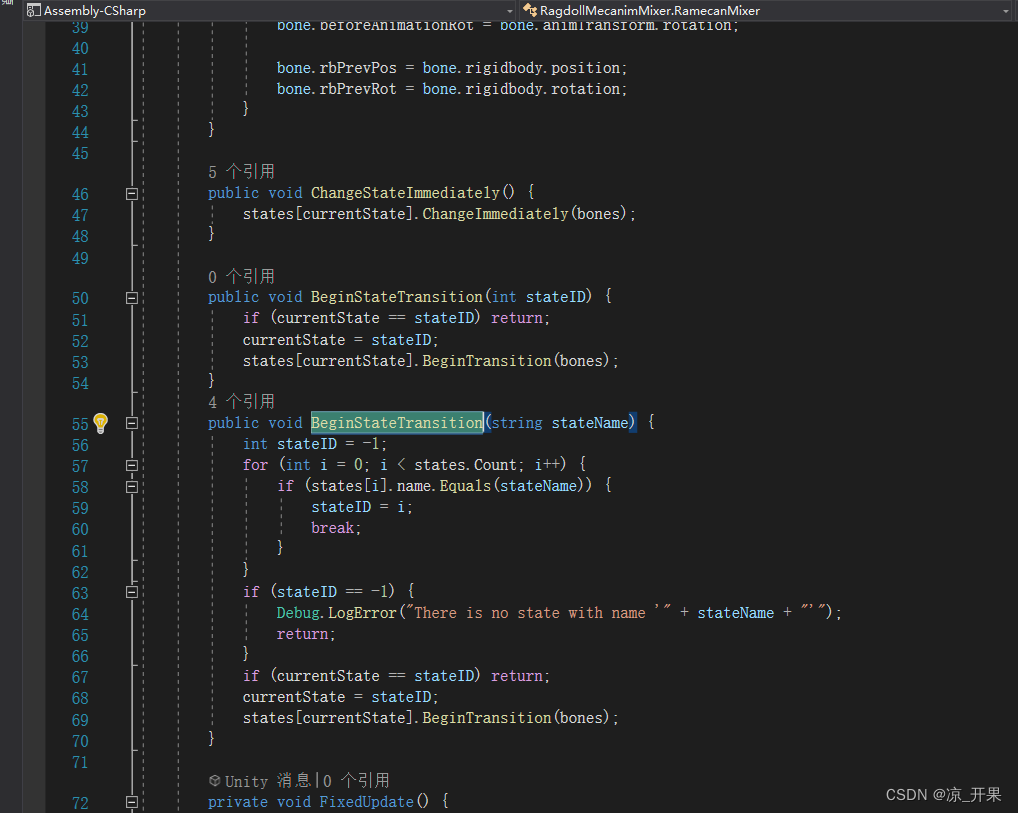
Task: Click line number 64 in the margin
Action: (80, 614)
